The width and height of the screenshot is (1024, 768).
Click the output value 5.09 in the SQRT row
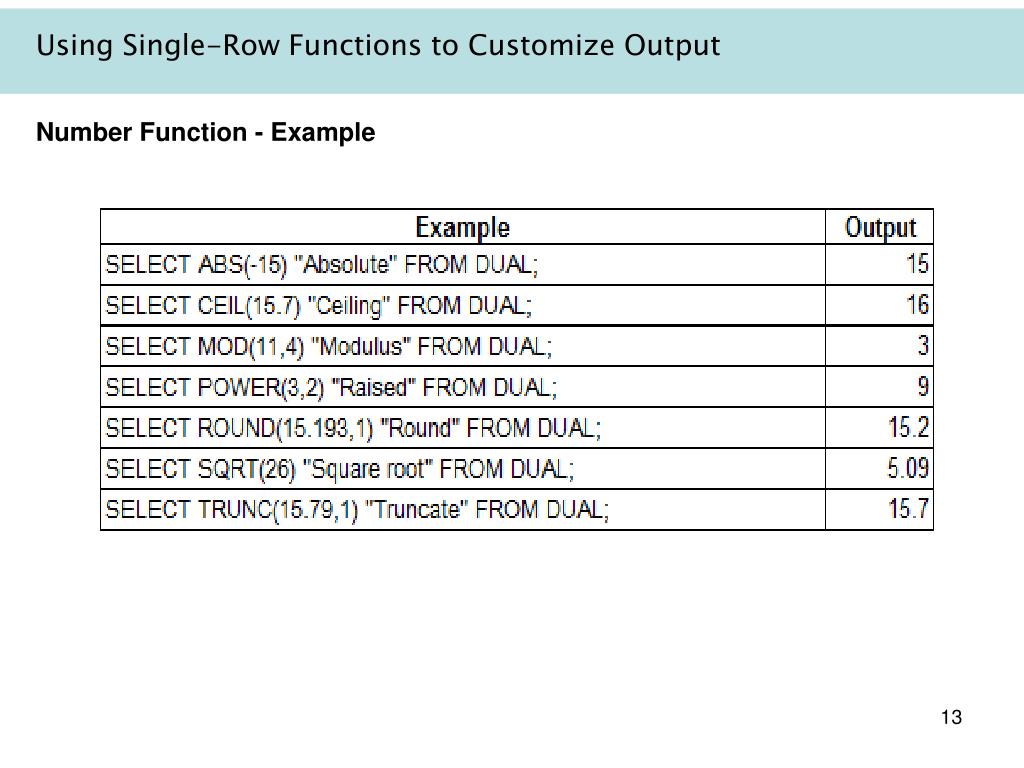tap(908, 468)
